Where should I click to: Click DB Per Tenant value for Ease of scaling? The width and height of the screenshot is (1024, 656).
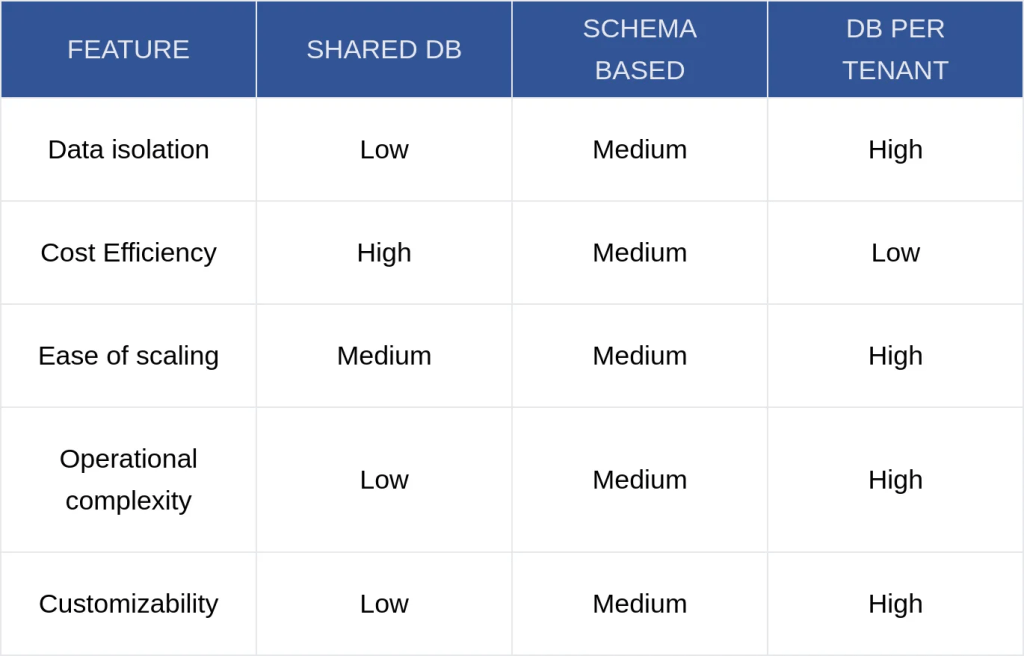(895, 355)
